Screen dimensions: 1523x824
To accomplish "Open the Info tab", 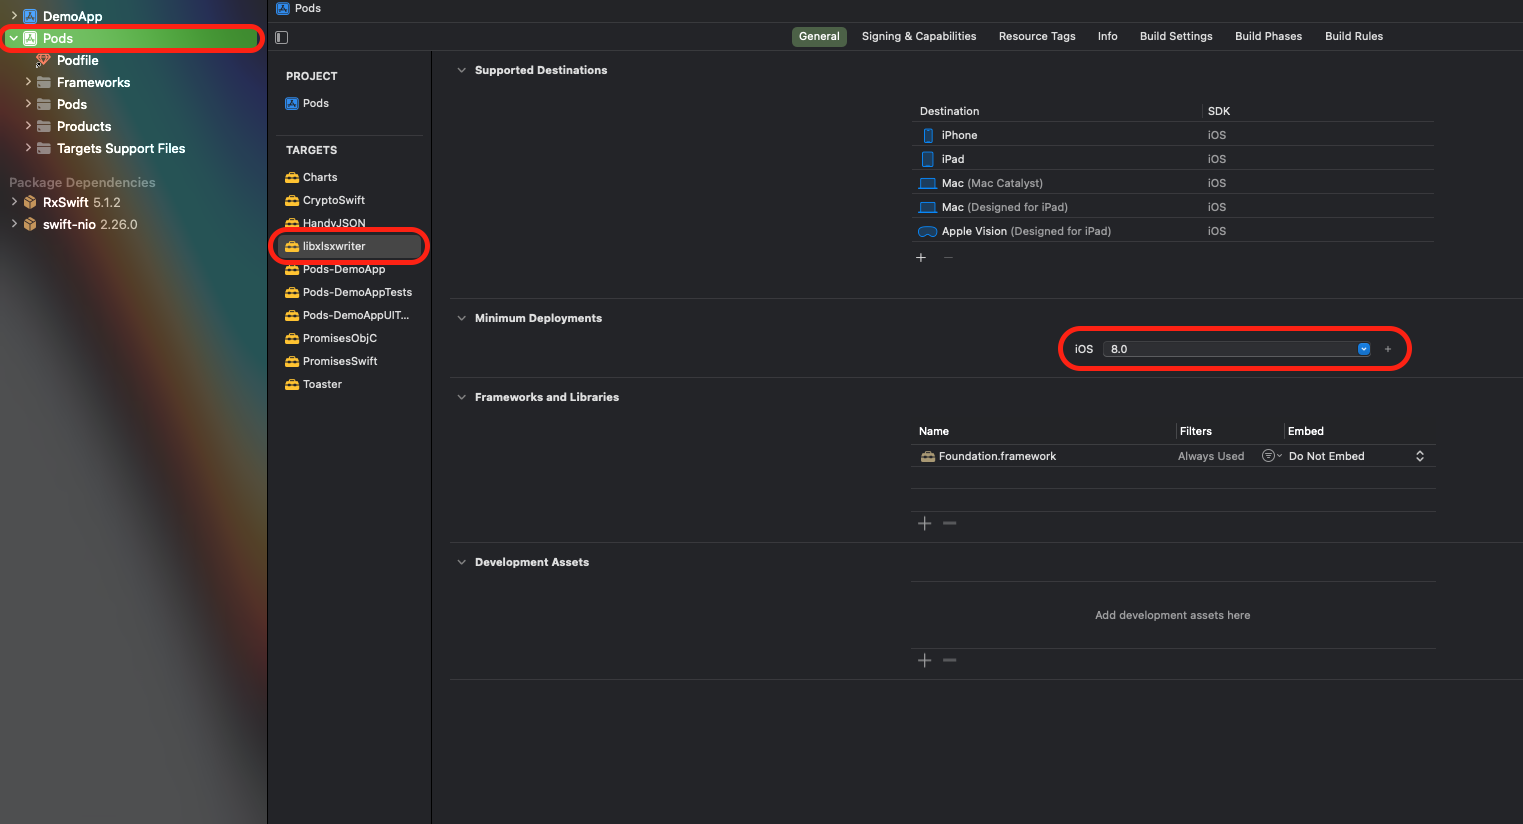I will (1107, 36).
